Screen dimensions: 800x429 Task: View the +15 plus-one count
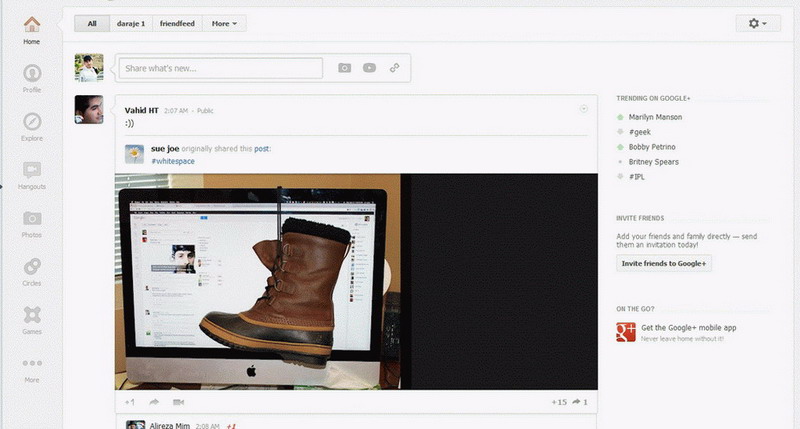point(559,402)
